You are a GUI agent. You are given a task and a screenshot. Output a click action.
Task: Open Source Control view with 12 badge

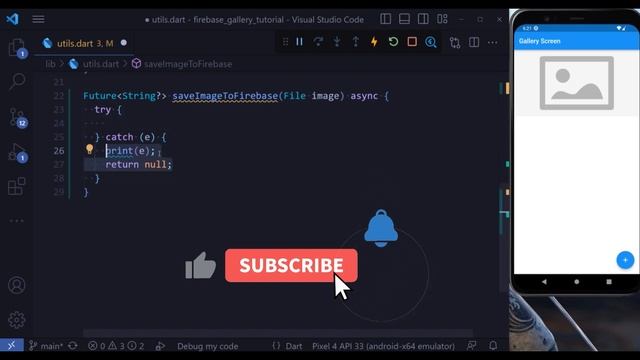pyautogui.click(x=18, y=118)
